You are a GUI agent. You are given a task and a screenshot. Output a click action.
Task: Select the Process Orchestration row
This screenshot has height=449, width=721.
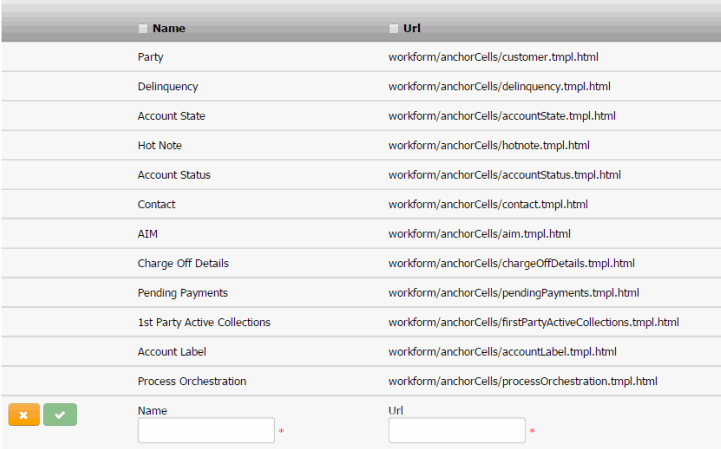point(192,381)
